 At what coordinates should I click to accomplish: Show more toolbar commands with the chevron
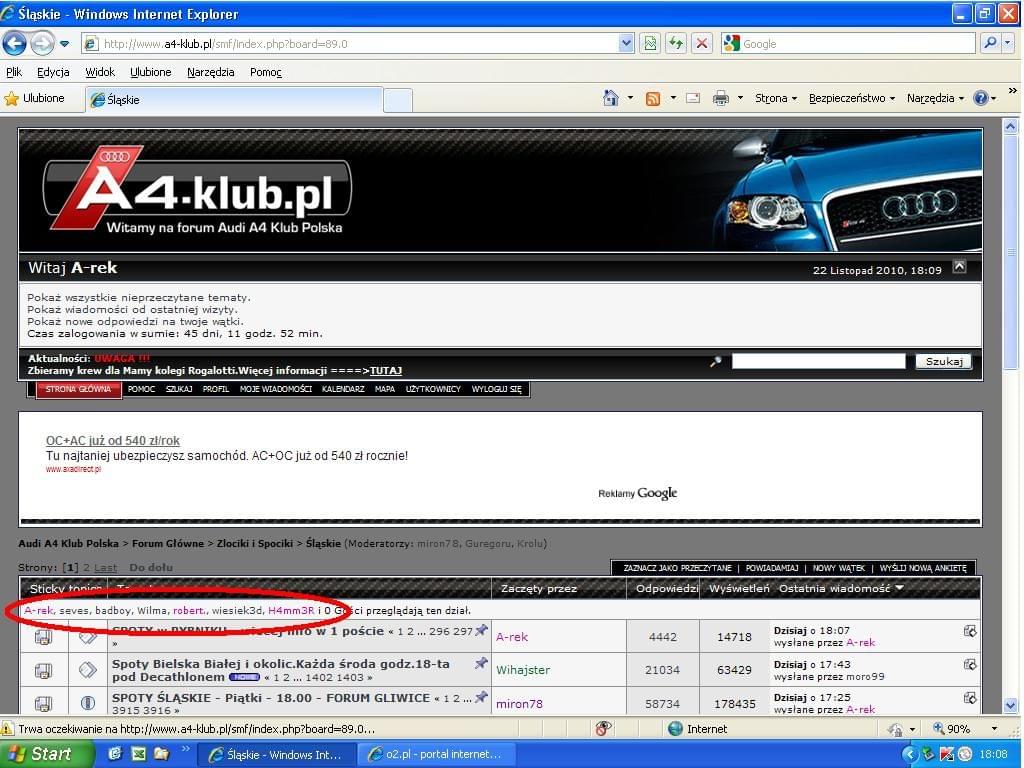click(1013, 91)
